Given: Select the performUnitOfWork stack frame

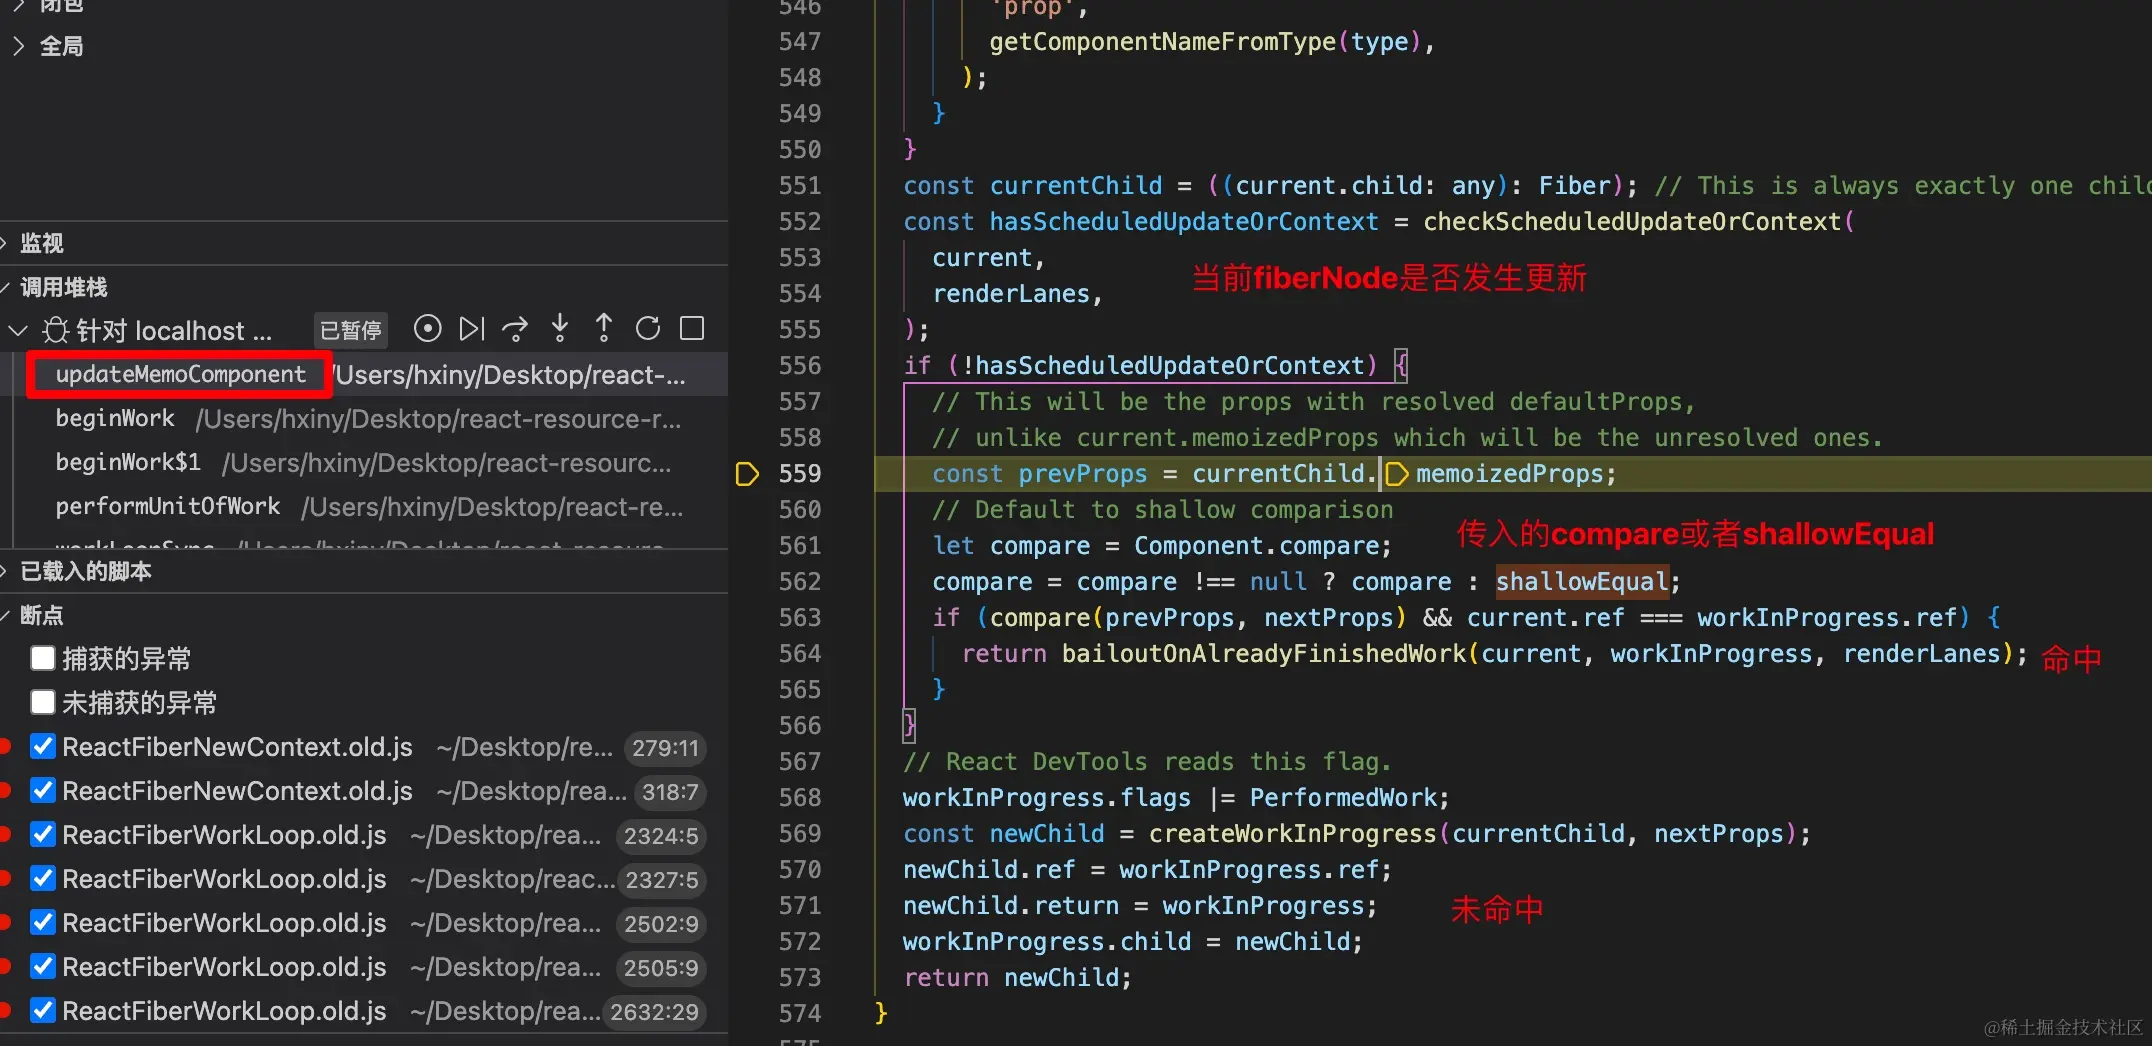Looking at the screenshot, I should pos(364,506).
